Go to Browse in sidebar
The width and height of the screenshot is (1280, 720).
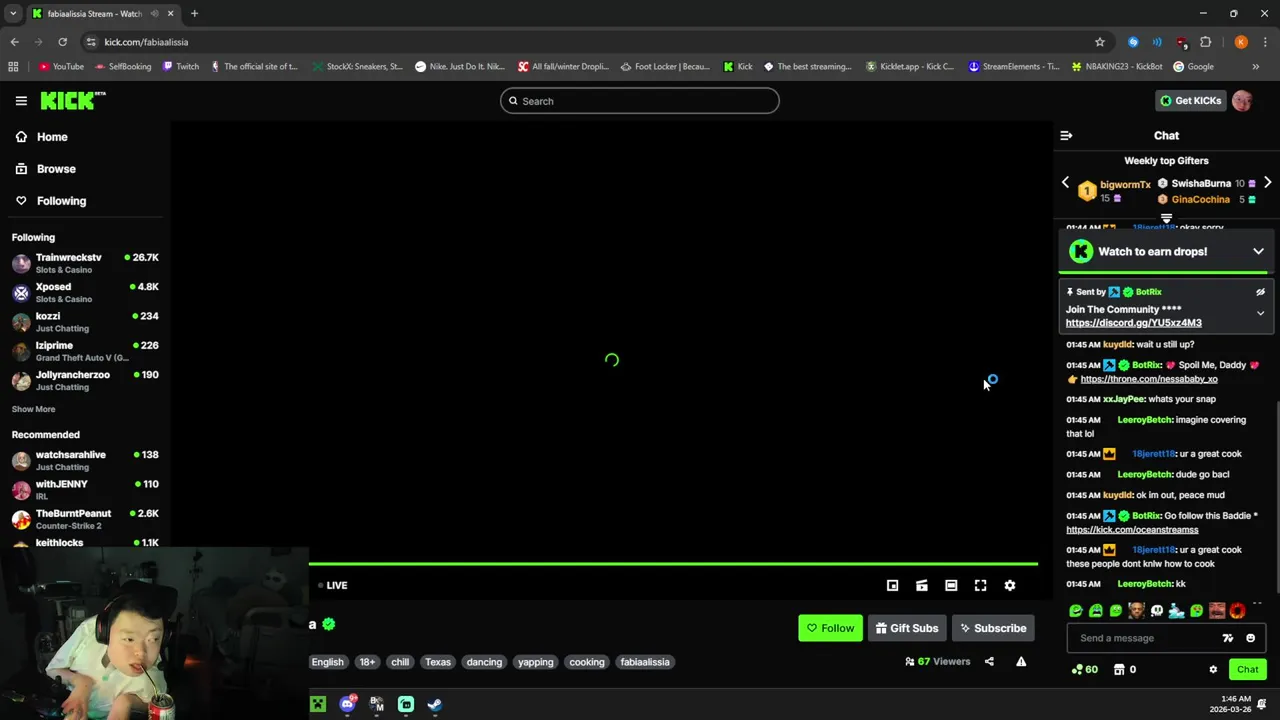[45, 169]
